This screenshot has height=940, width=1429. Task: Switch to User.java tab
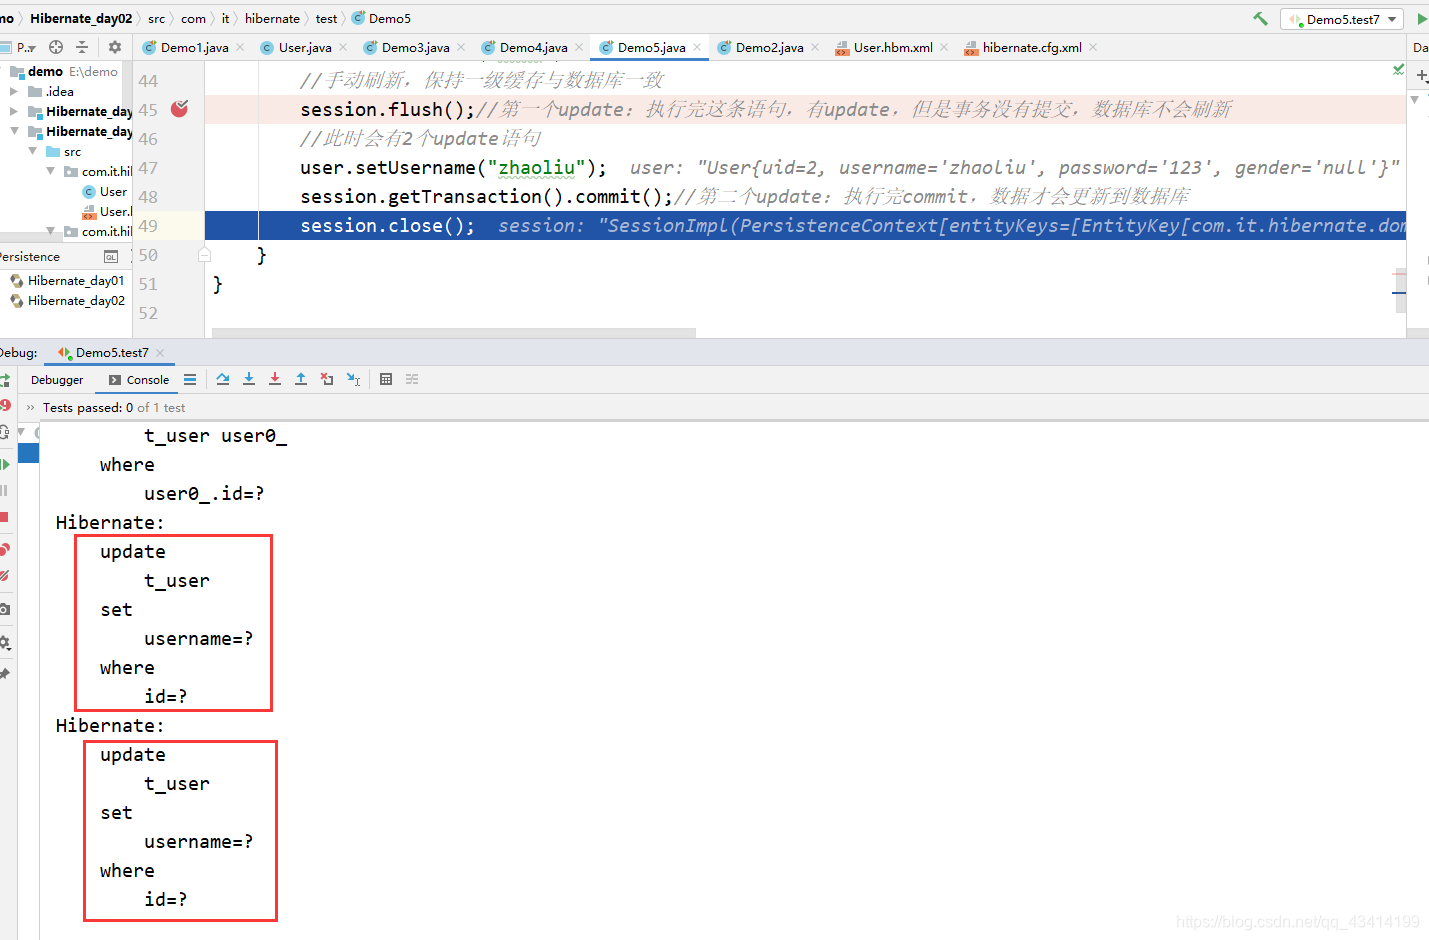pyautogui.click(x=305, y=47)
